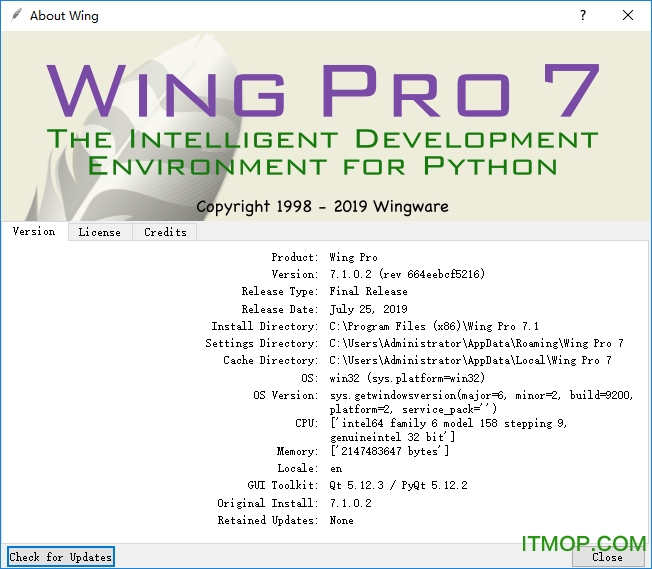Viewport: 652px width, 569px height.
Task: Click the Settings Directory: label
Action: tap(262, 343)
